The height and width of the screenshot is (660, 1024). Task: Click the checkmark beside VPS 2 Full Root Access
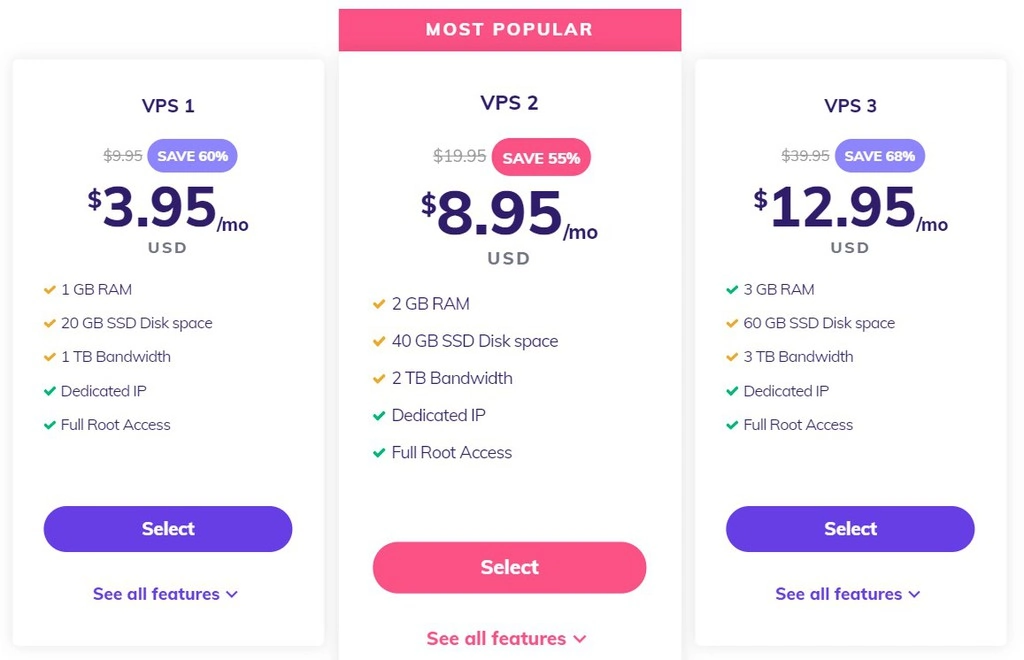(x=379, y=453)
